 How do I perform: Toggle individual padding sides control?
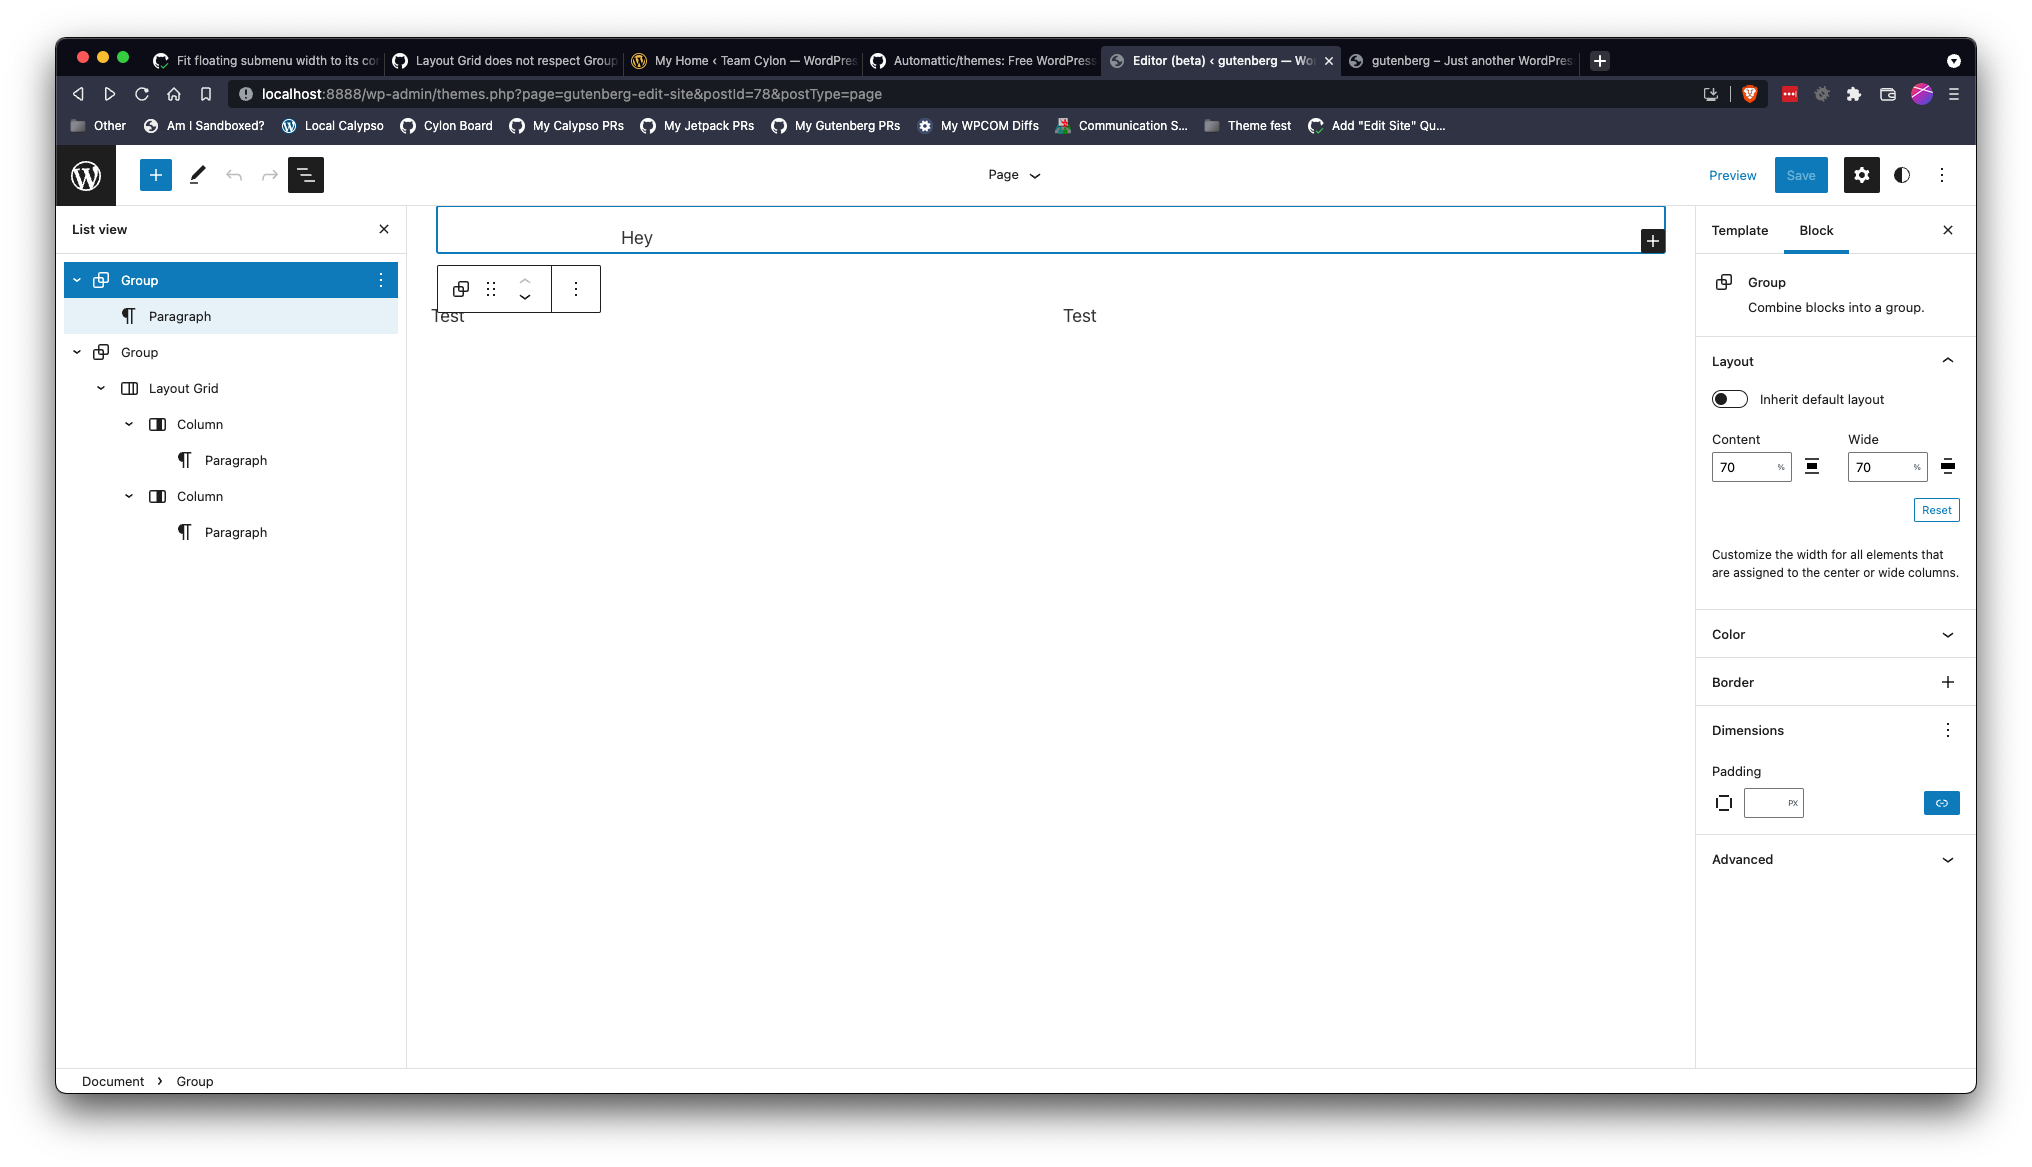(x=1723, y=802)
